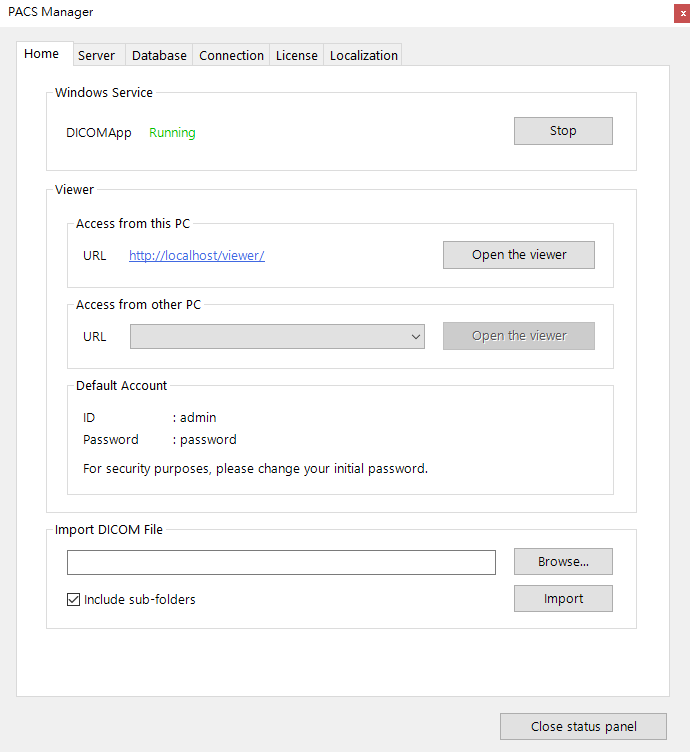Expand the URL dropdown for other PC access

pos(416,337)
